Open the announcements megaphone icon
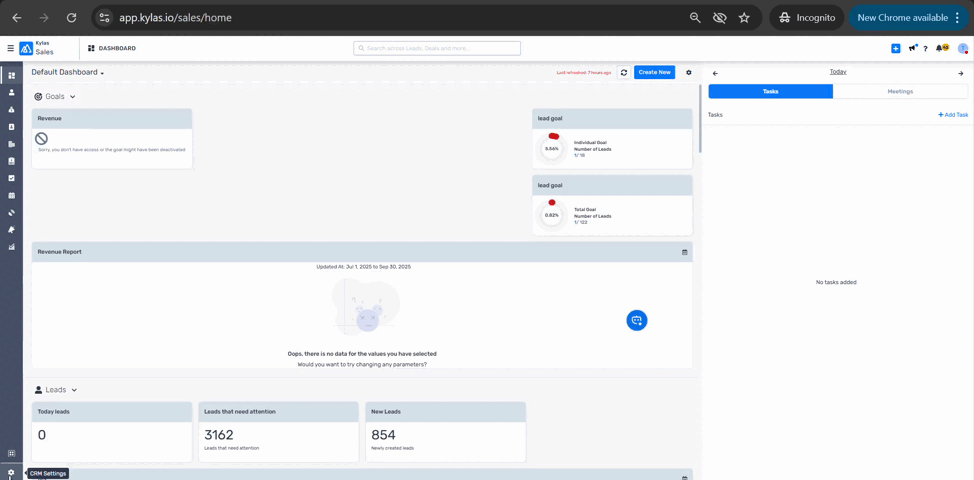The height and width of the screenshot is (480, 974). pos(913,48)
